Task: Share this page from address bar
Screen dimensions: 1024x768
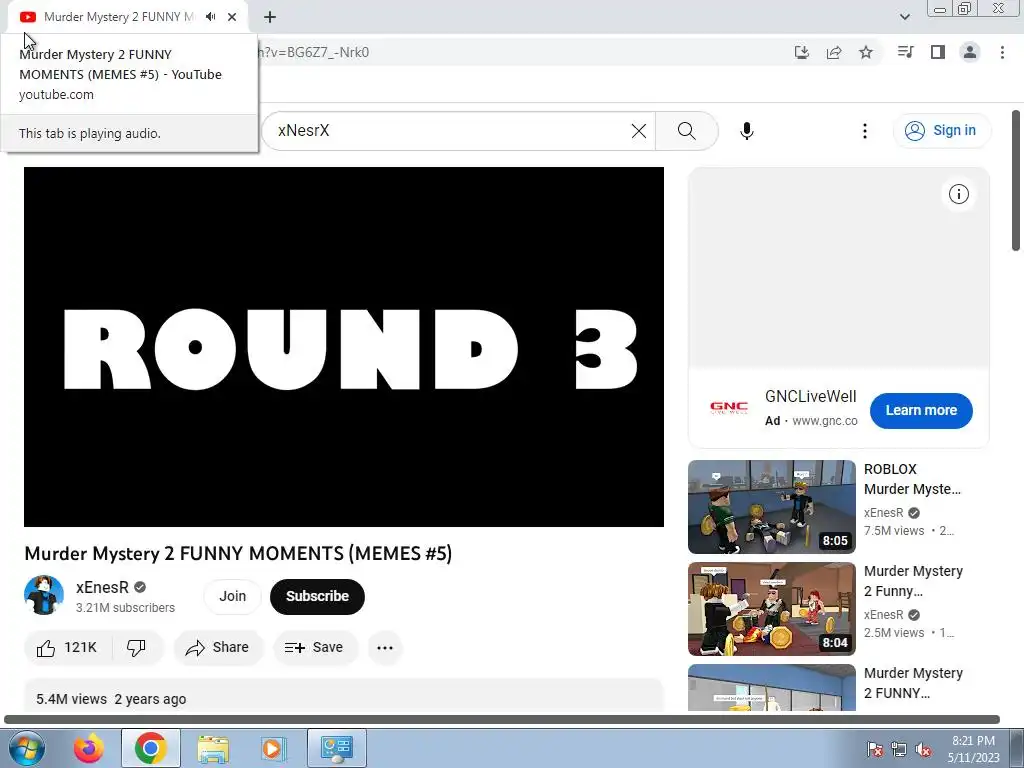Action: click(x=834, y=52)
